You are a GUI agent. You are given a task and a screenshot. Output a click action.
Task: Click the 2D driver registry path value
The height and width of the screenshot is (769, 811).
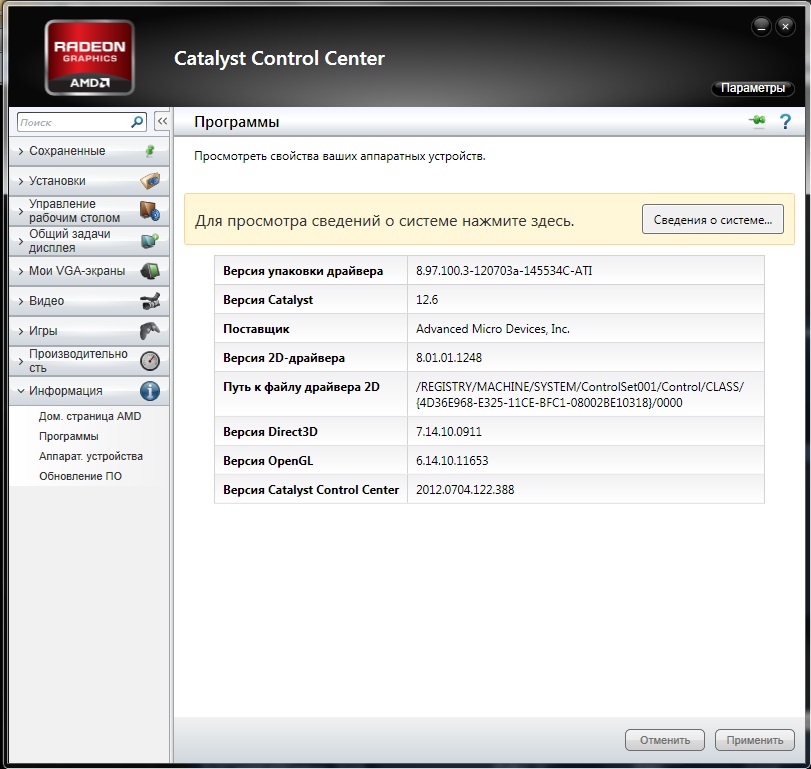[x=580, y=395]
